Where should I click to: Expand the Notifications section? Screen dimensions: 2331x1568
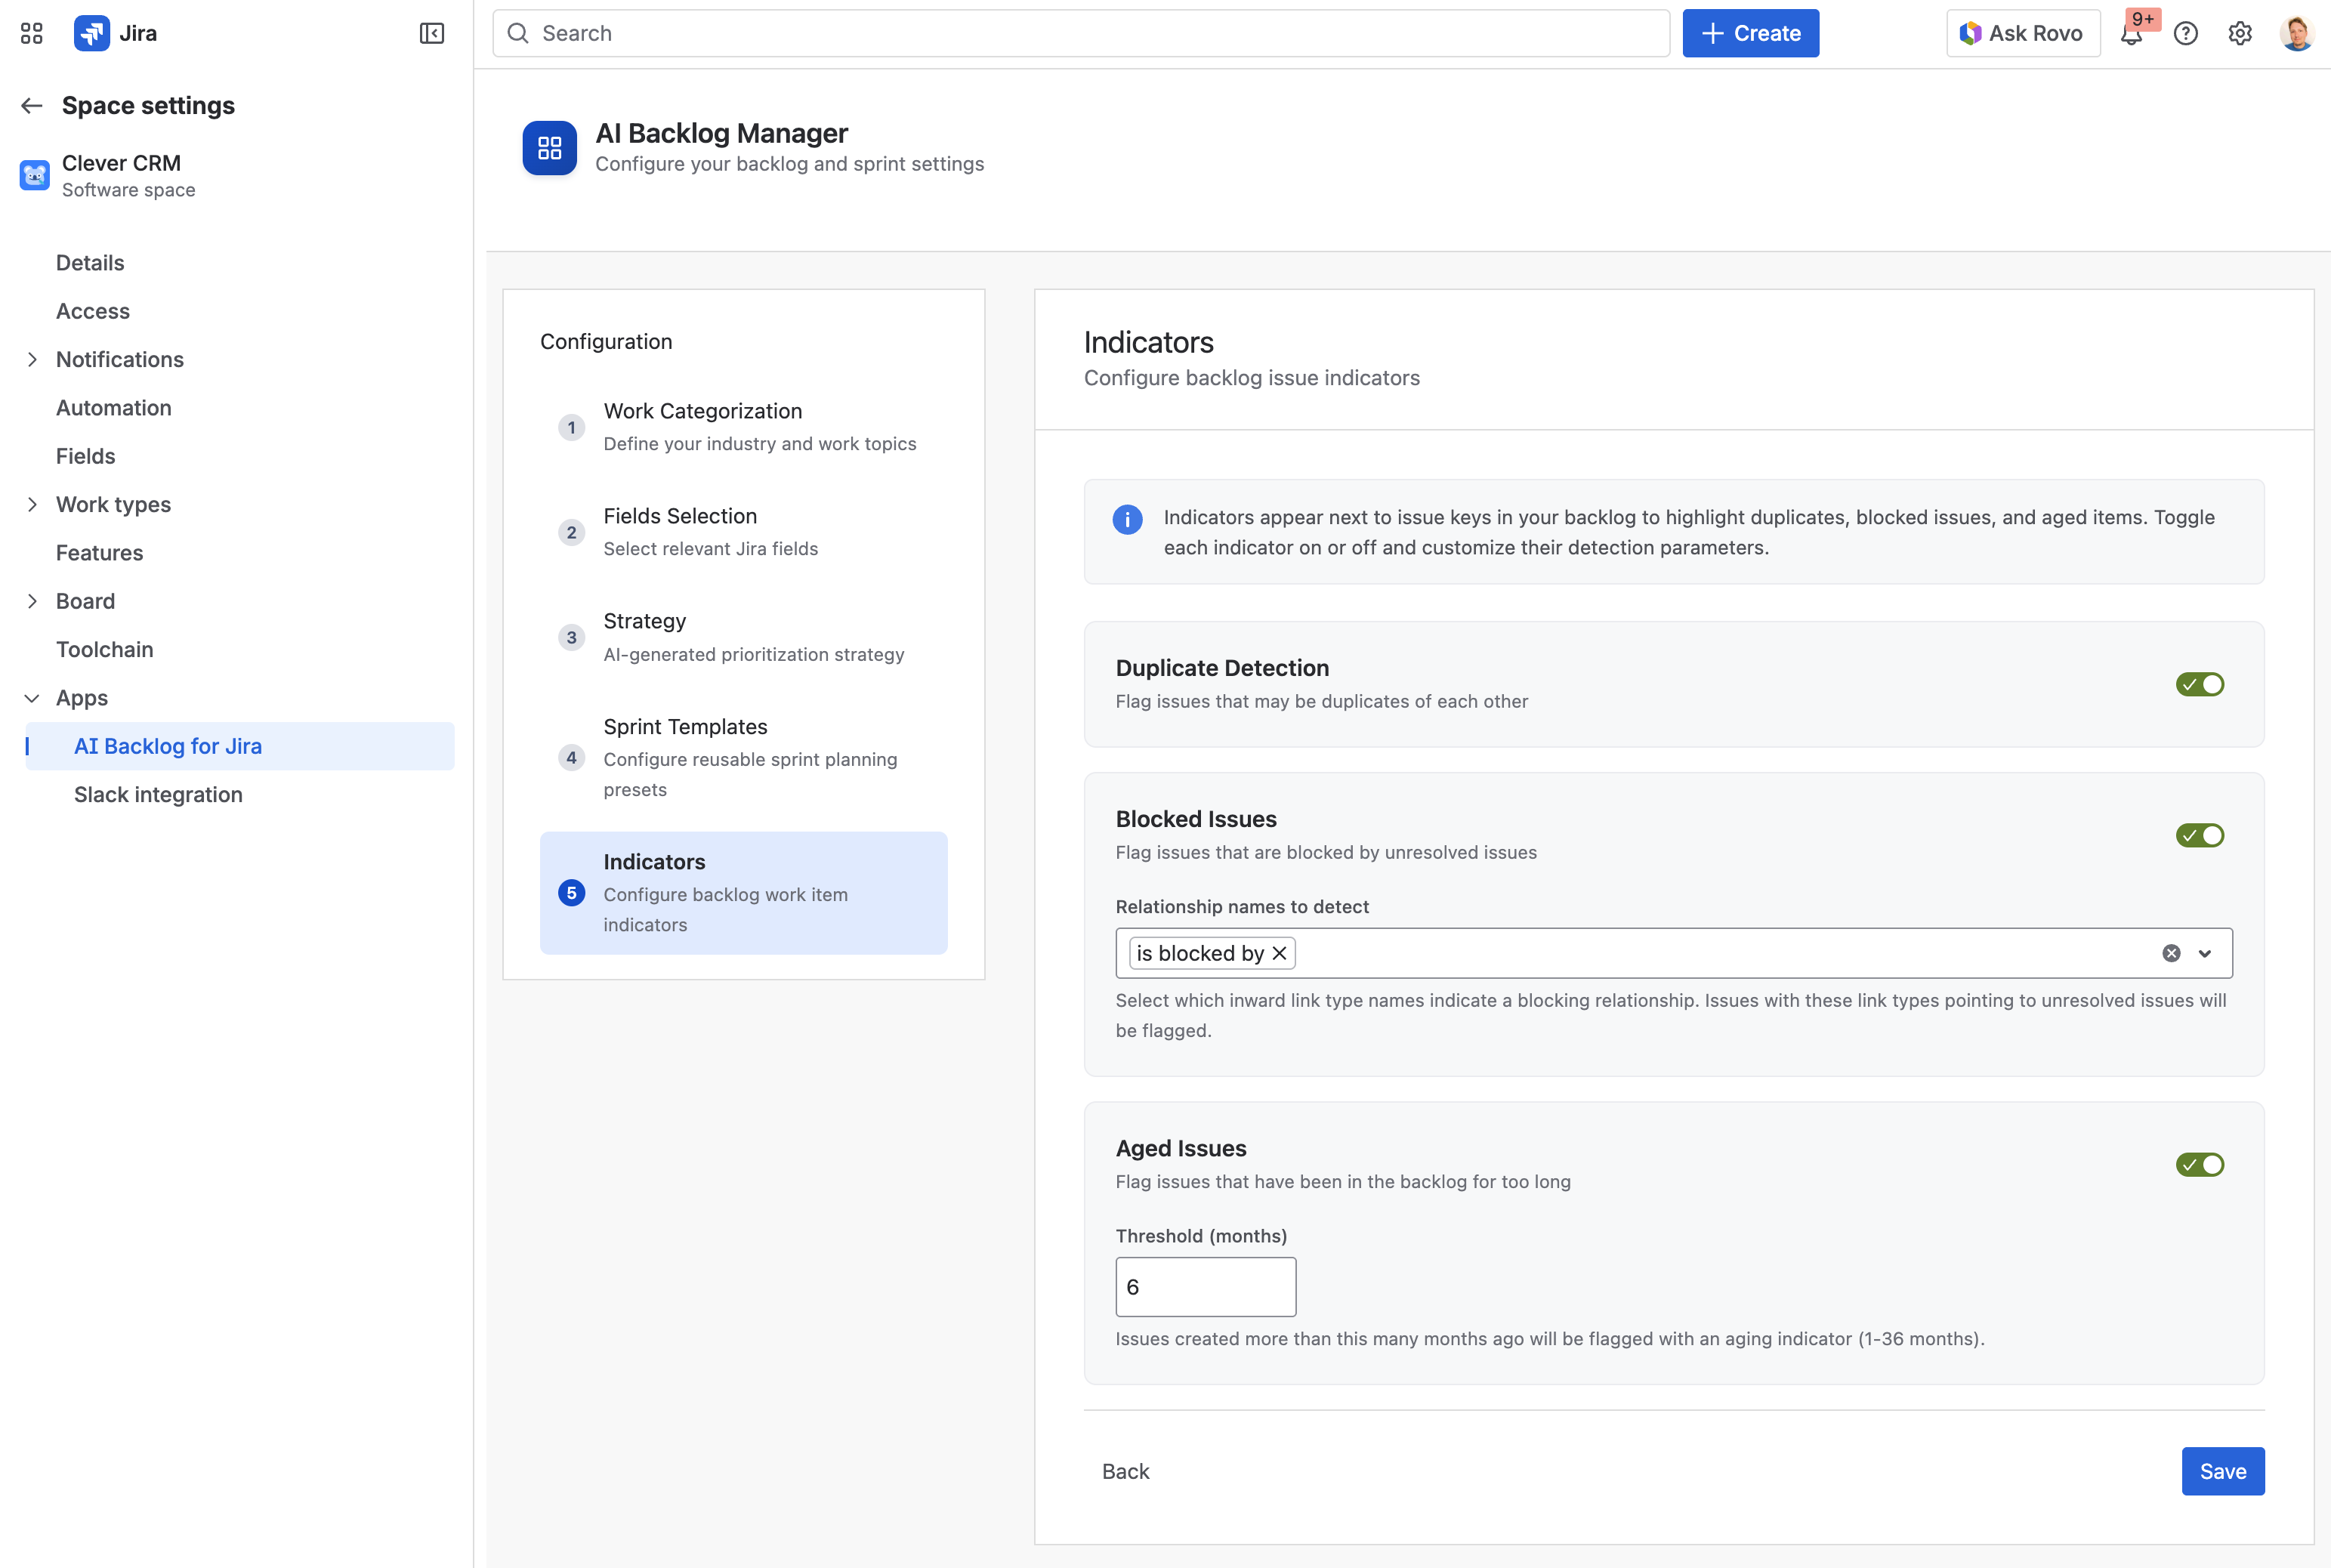[33, 359]
